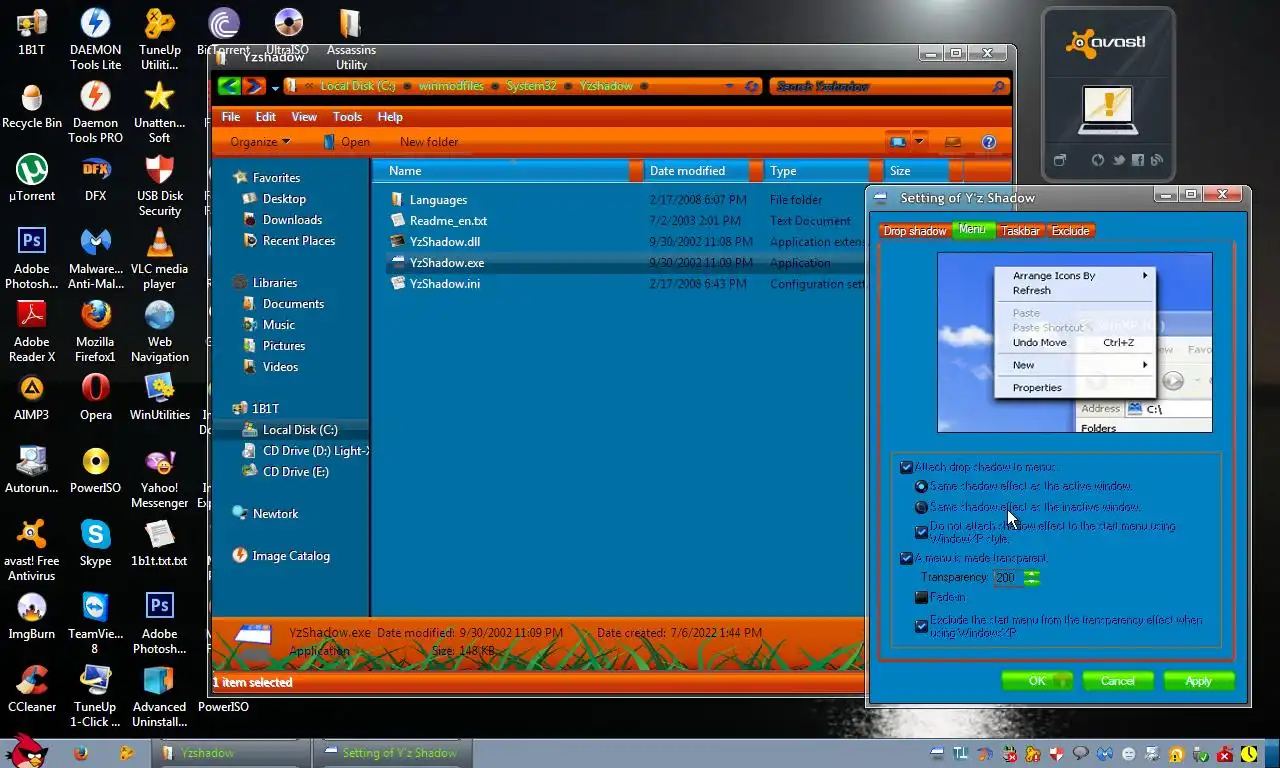Click OK in Y'z Shadow settings
The image size is (1280, 768).
pyautogui.click(x=1037, y=681)
